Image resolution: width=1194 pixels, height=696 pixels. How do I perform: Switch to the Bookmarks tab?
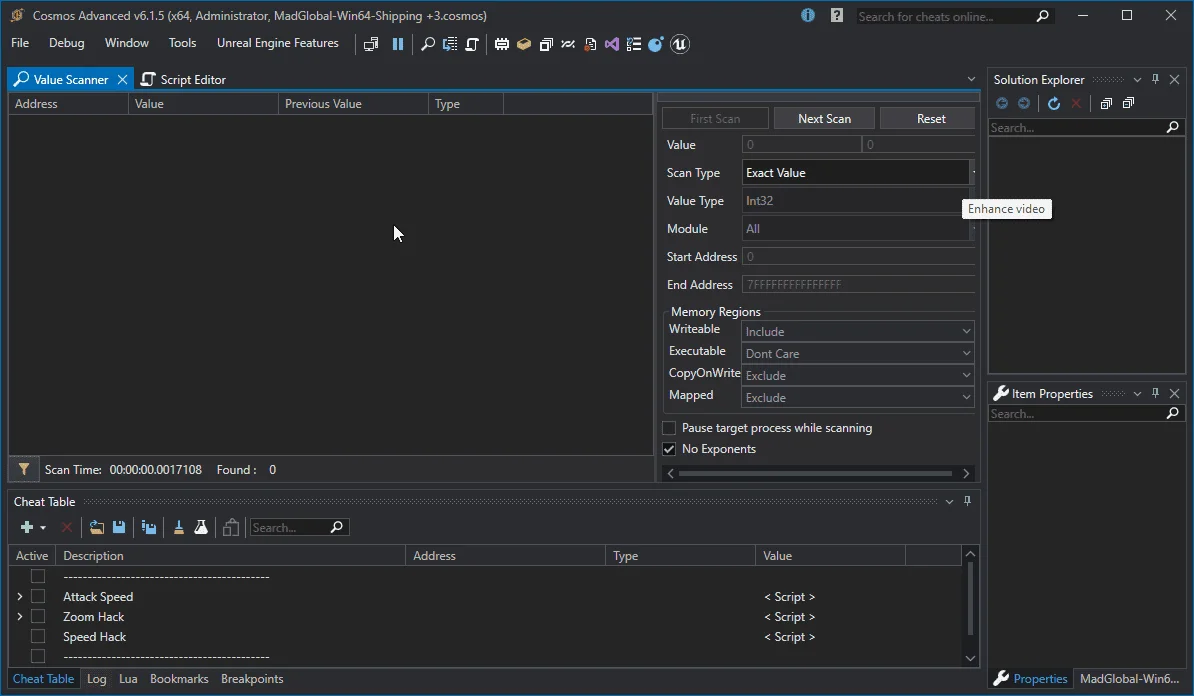[179, 678]
